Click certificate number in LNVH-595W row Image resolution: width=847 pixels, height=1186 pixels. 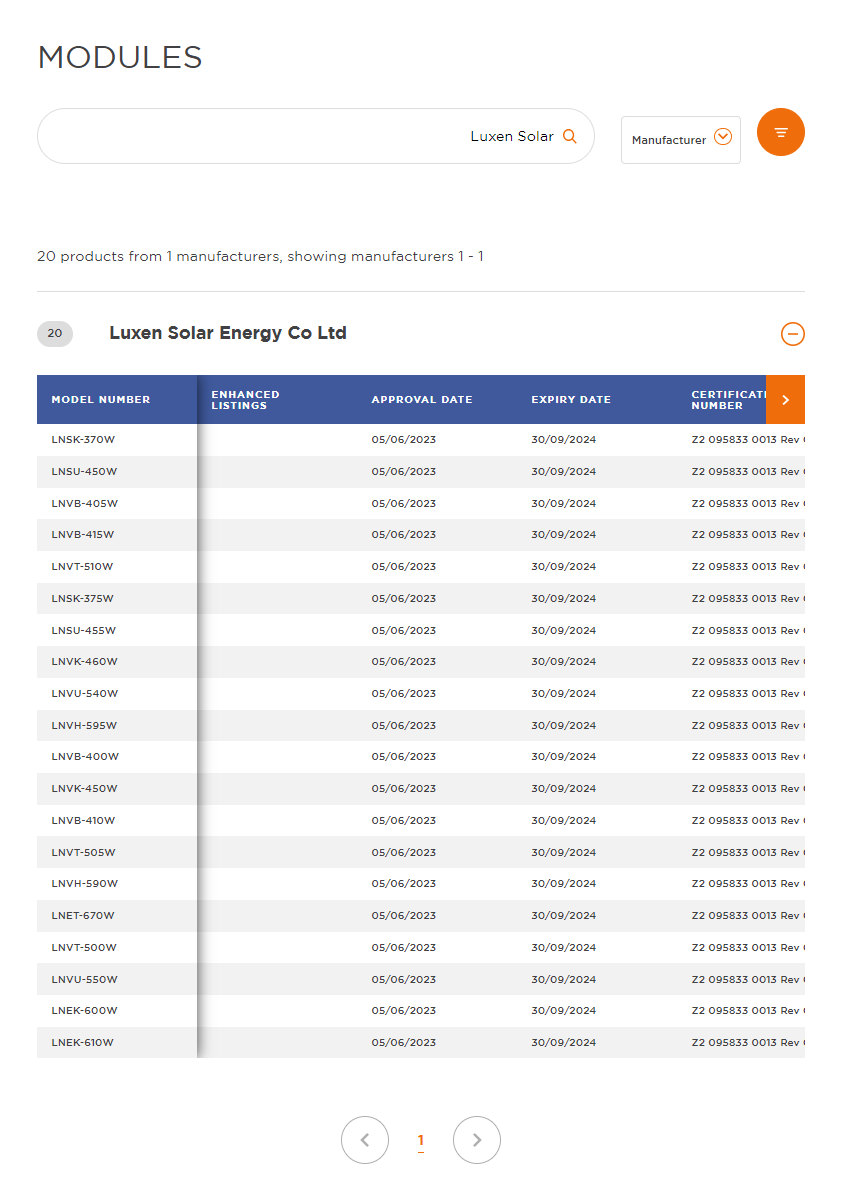point(748,725)
